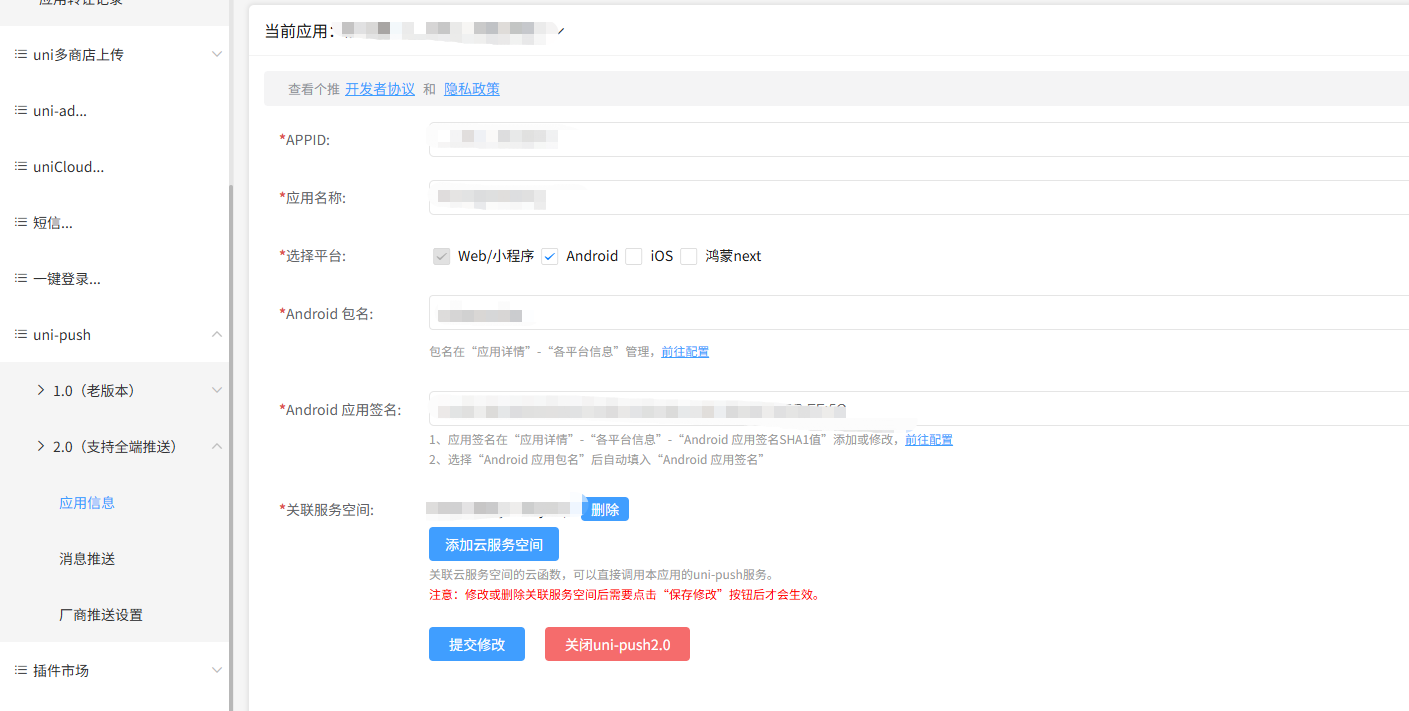Viewport: 1409px width, 711px height.
Task: Enable the iOS platform checkbox
Action: [633, 257]
